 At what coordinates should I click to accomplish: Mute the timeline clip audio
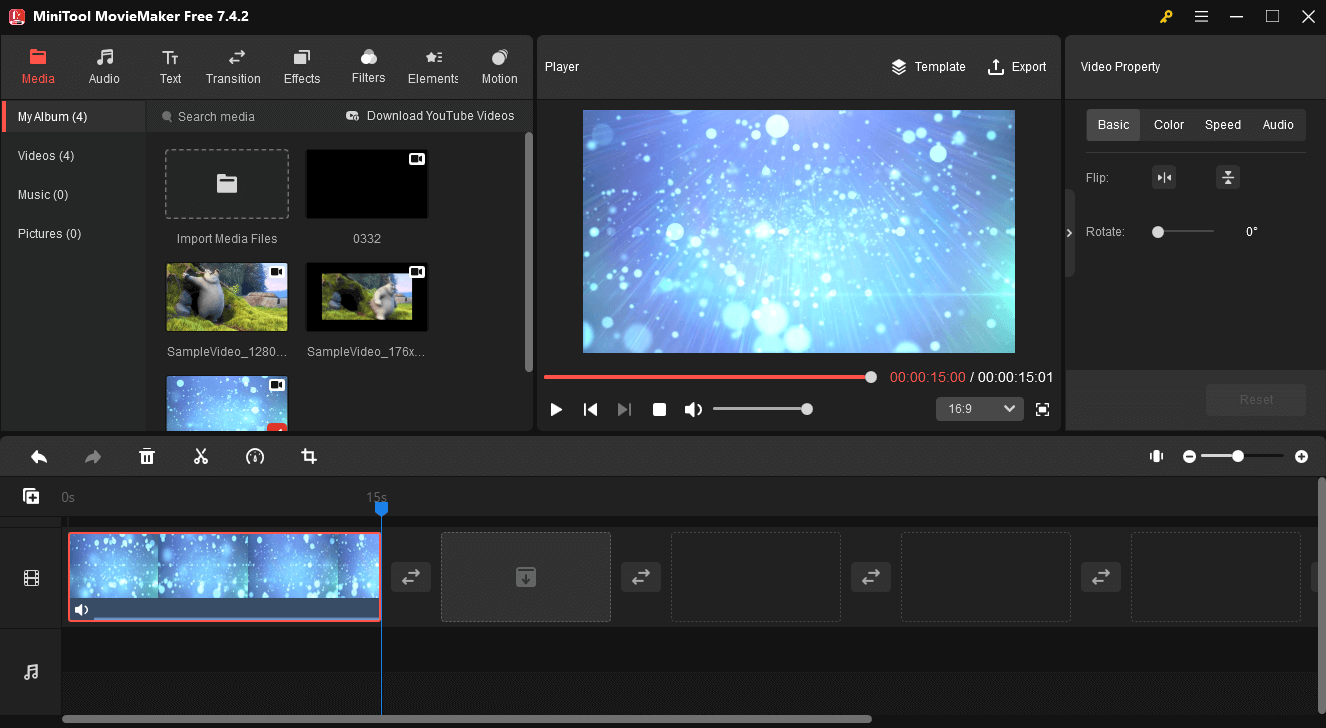coord(81,610)
